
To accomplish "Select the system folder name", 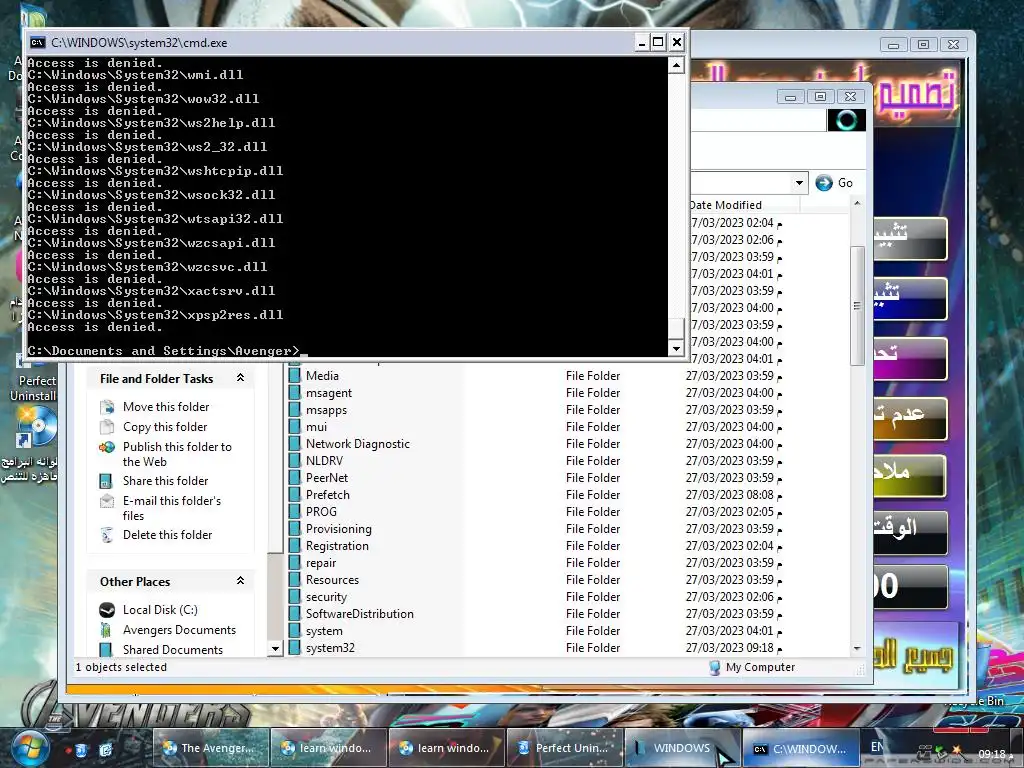I will (x=324, y=631).
